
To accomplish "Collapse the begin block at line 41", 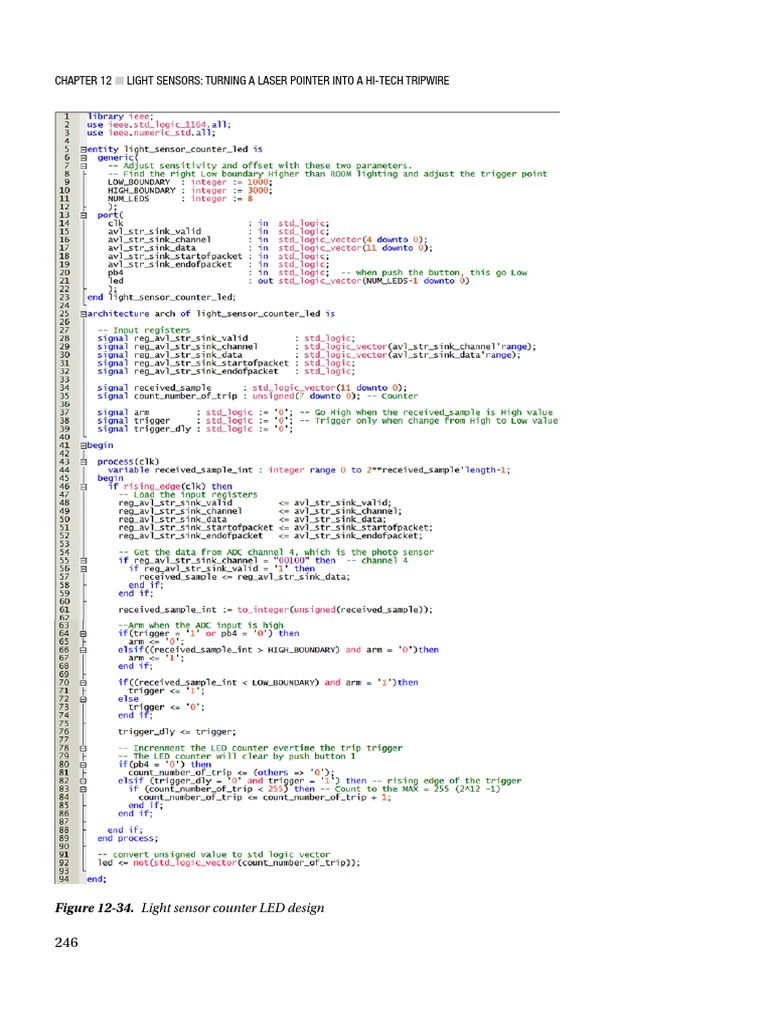I will (x=83, y=444).
